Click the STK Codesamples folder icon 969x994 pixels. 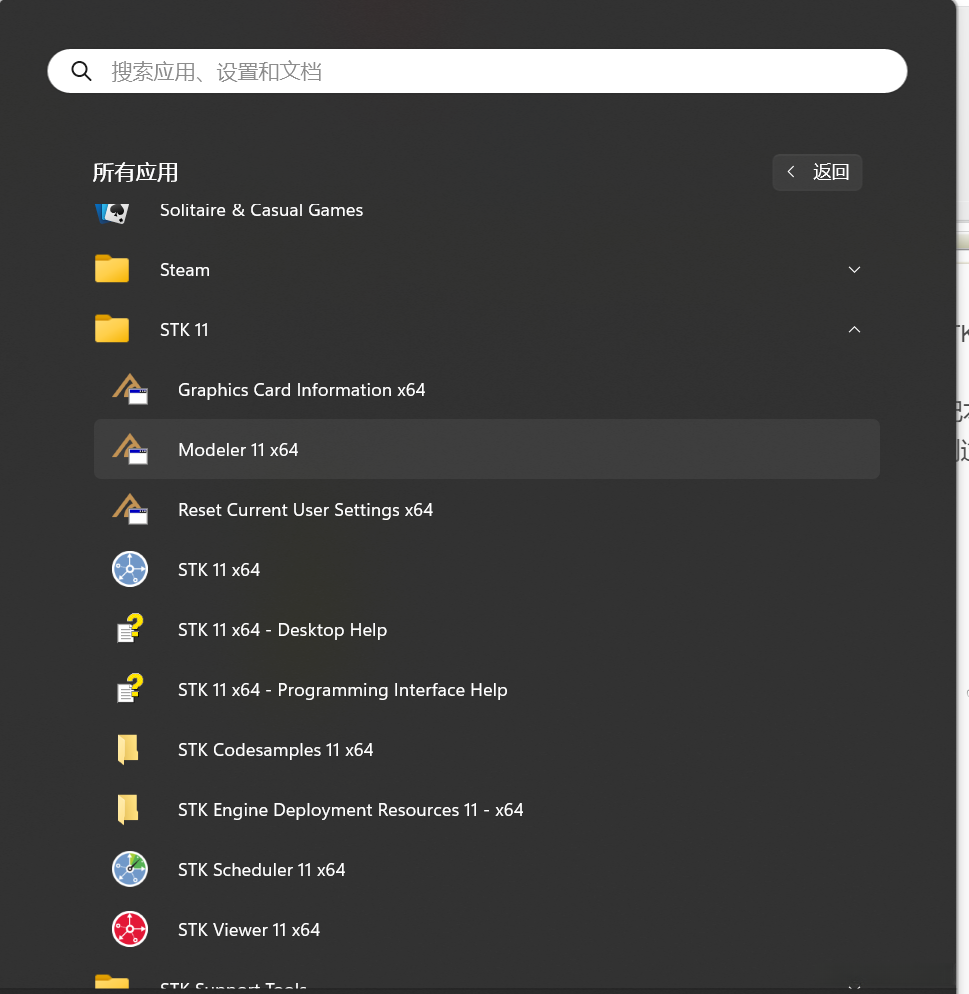pos(128,750)
